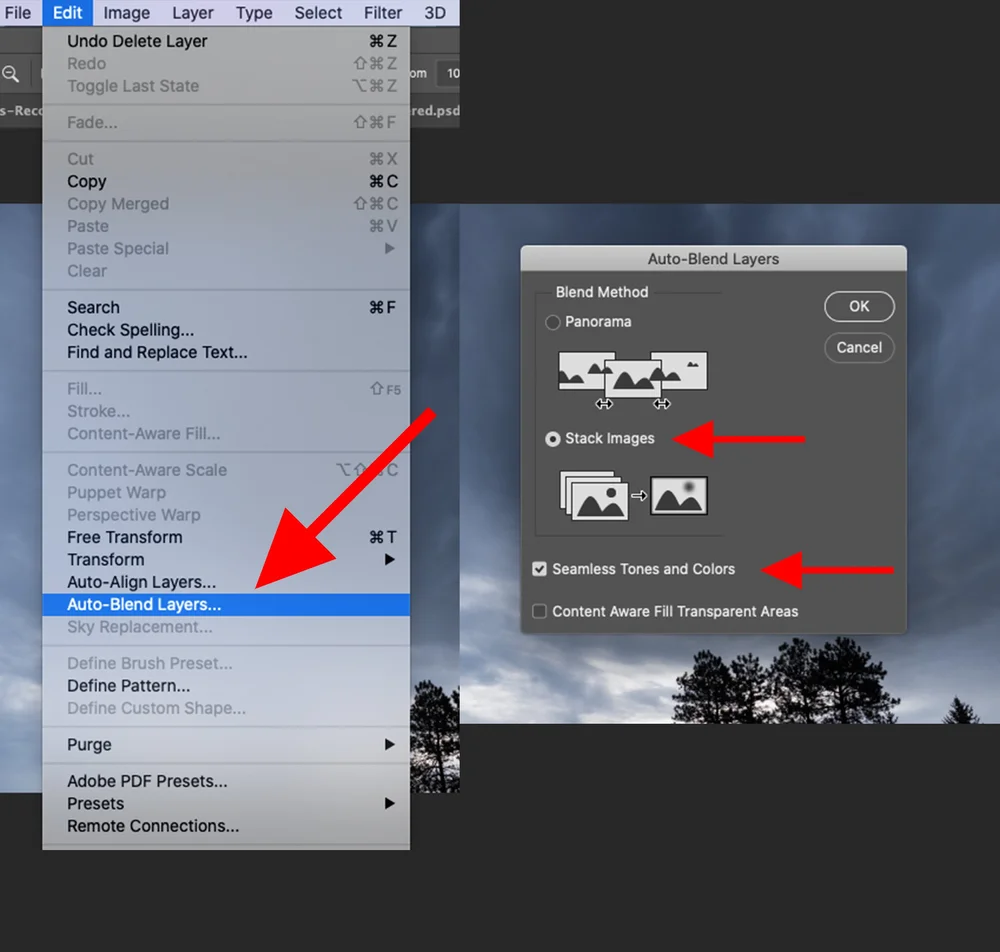Open the Purge submenu
Screen dimensions: 1000x952
[x=88, y=744]
